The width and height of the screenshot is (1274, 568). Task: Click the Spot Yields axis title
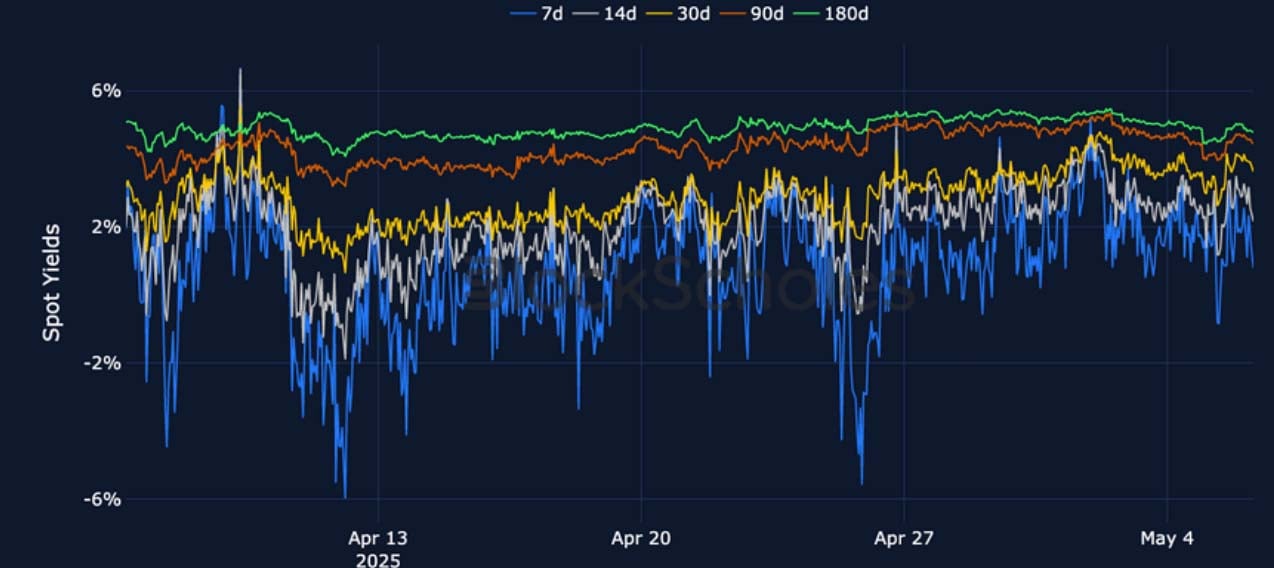tap(51, 283)
